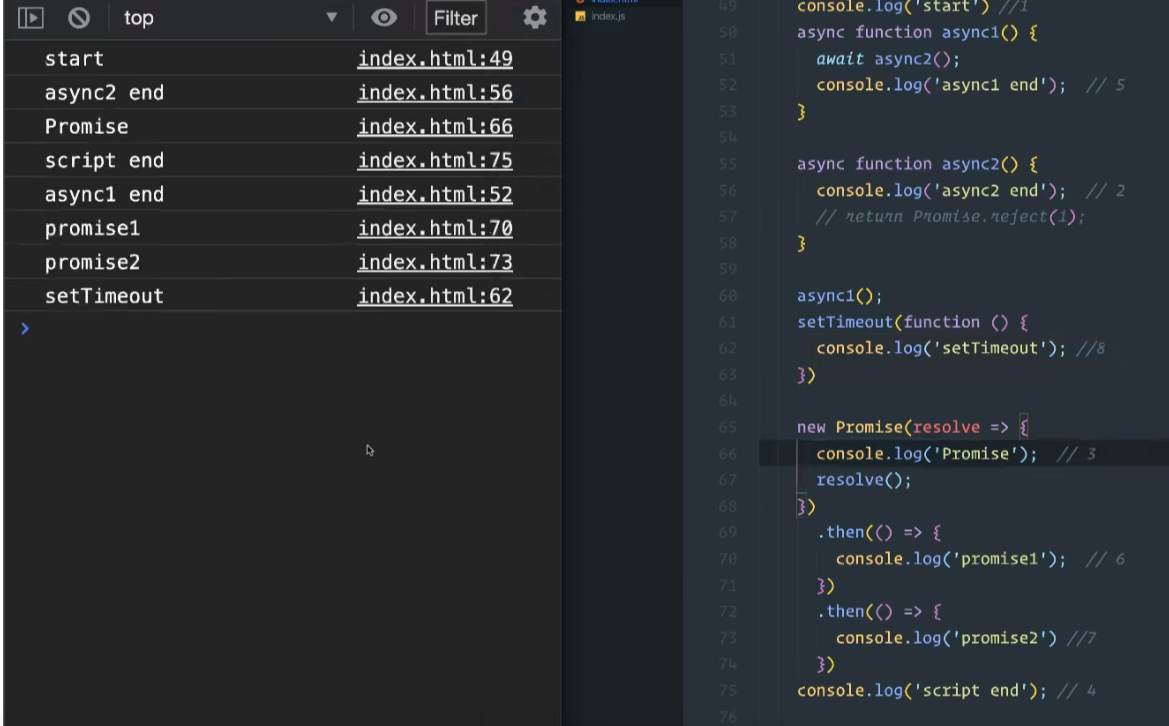Click the 'resolve();' code line
The height and width of the screenshot is (726, 1169).
coord(863,480)
